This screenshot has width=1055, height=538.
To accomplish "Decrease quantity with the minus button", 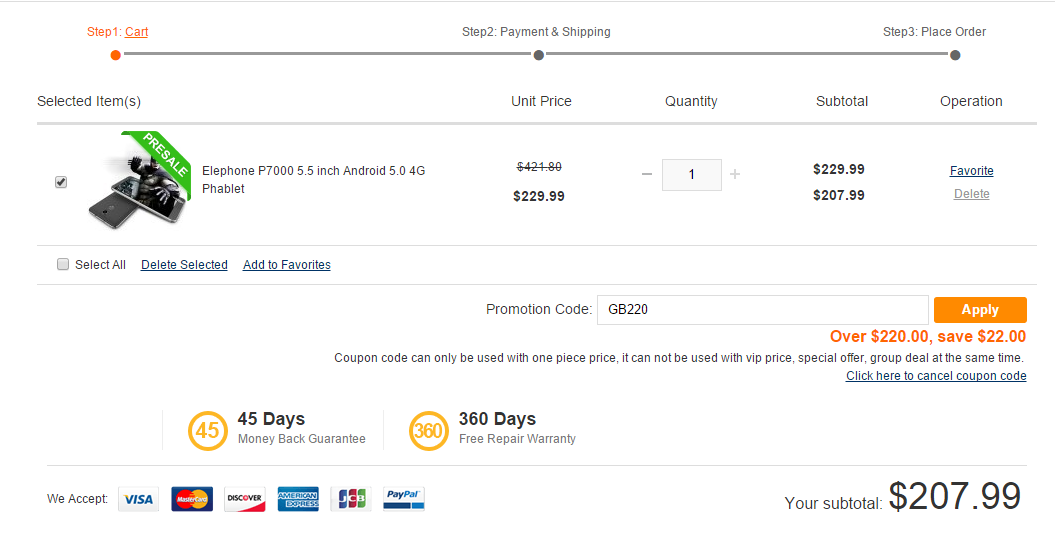I will coord(647,175).
